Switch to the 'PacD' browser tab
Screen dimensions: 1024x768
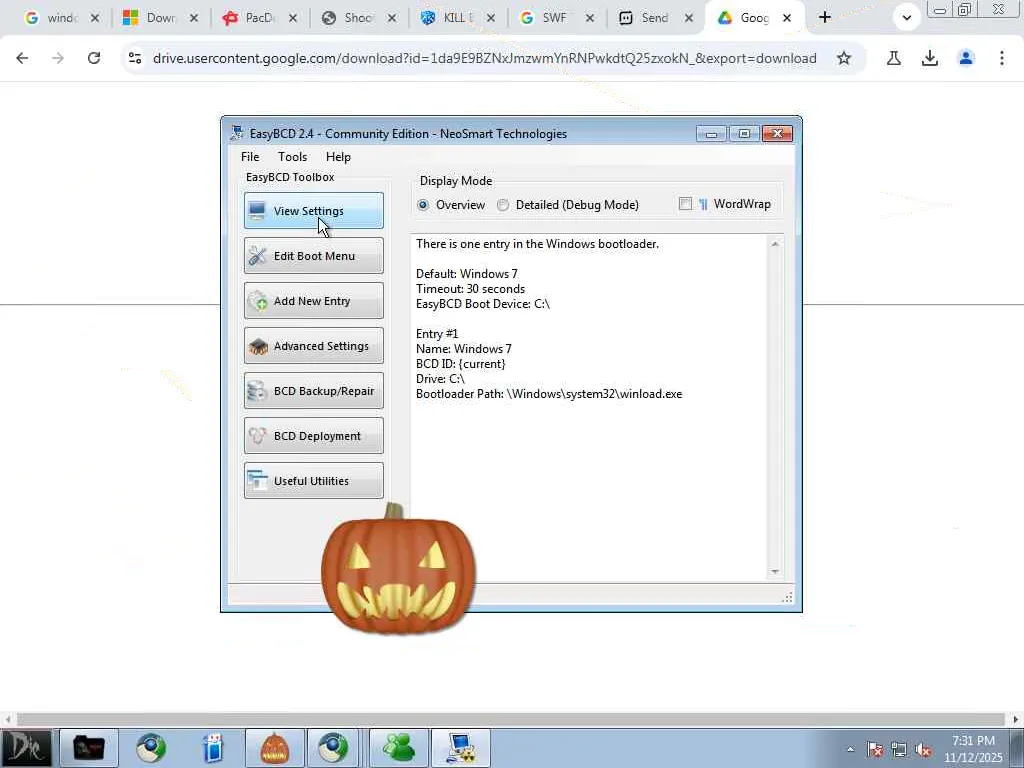pos(250,18)
